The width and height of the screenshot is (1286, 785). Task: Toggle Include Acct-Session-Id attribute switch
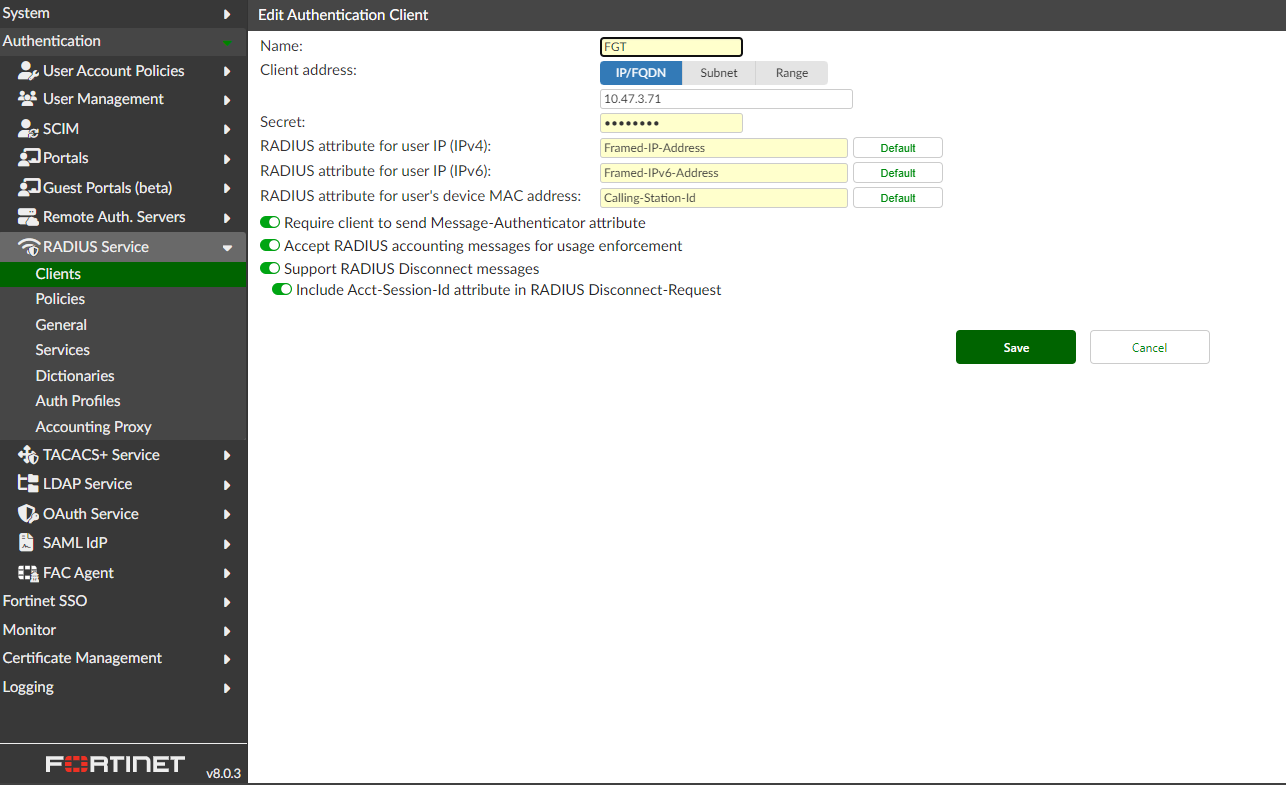[282, 290]
